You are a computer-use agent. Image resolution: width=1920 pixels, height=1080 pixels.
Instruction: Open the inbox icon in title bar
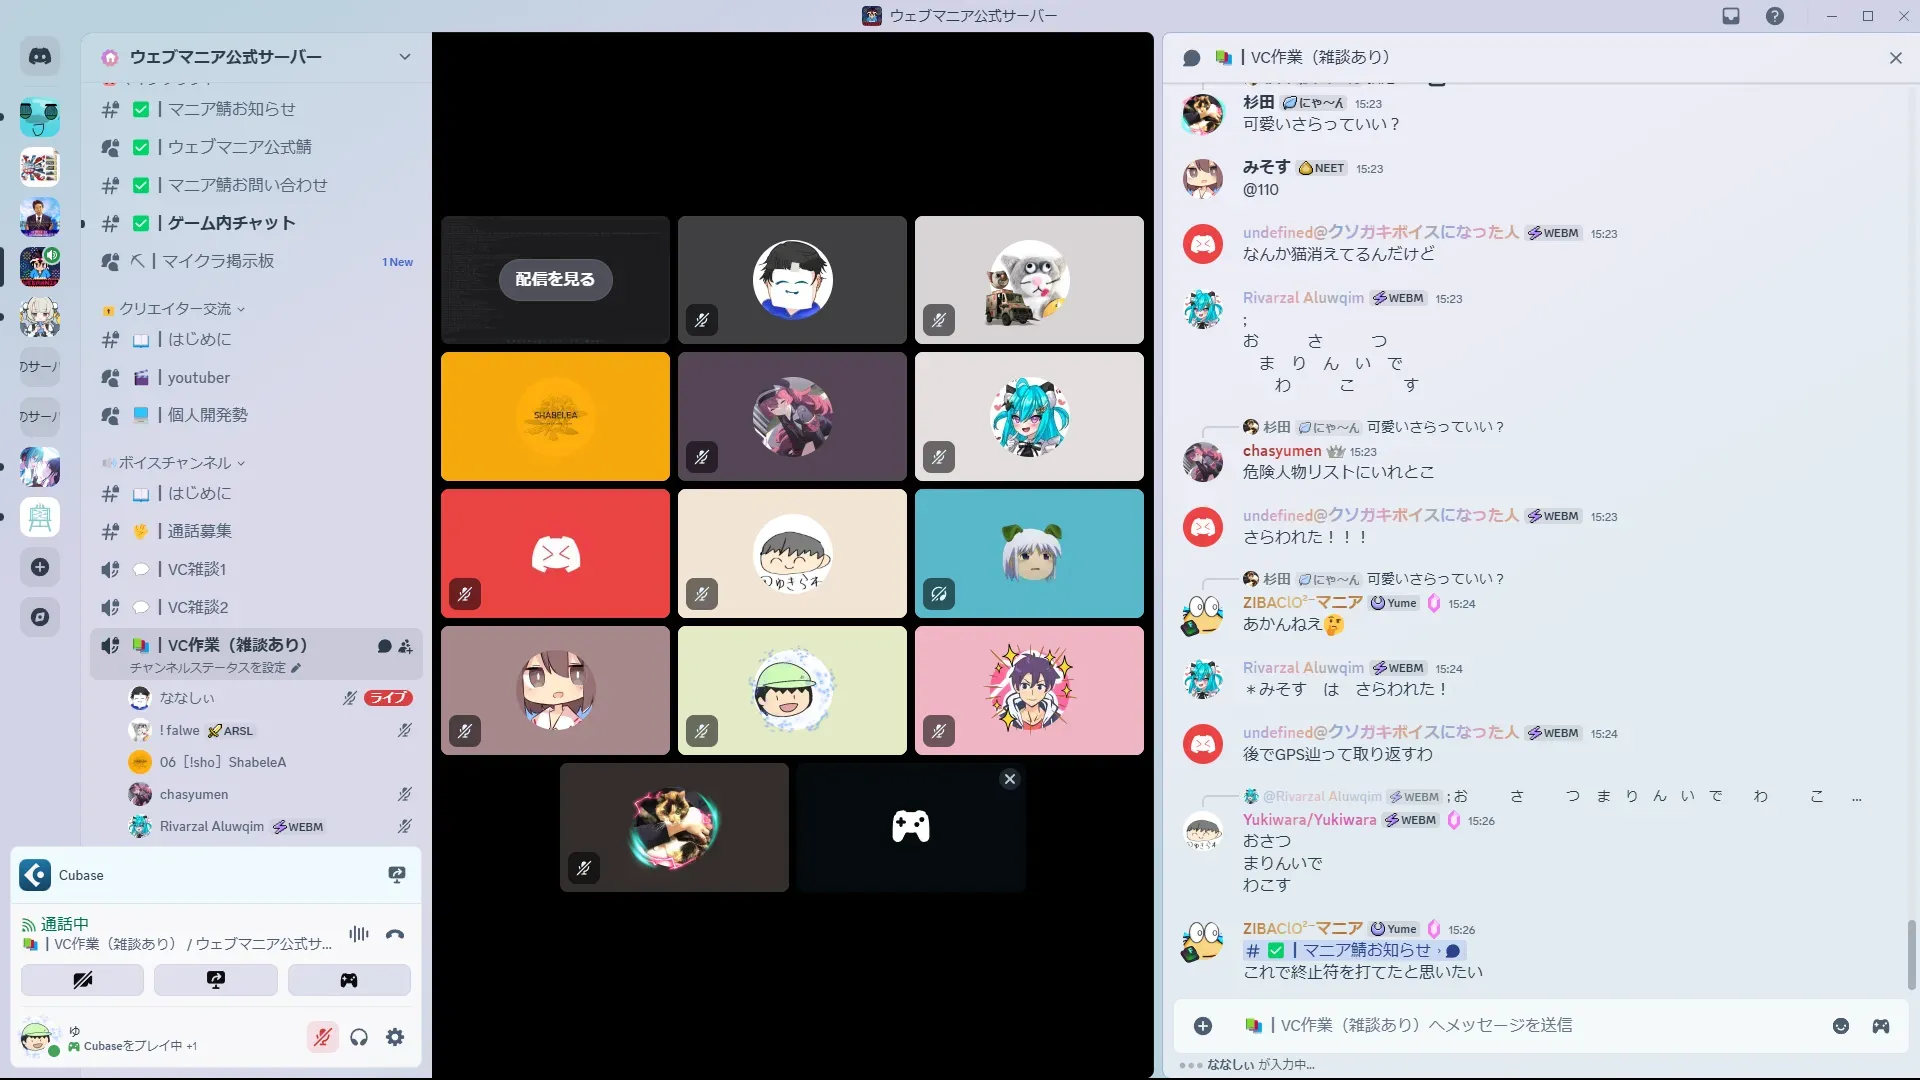tap(1731, 16)
